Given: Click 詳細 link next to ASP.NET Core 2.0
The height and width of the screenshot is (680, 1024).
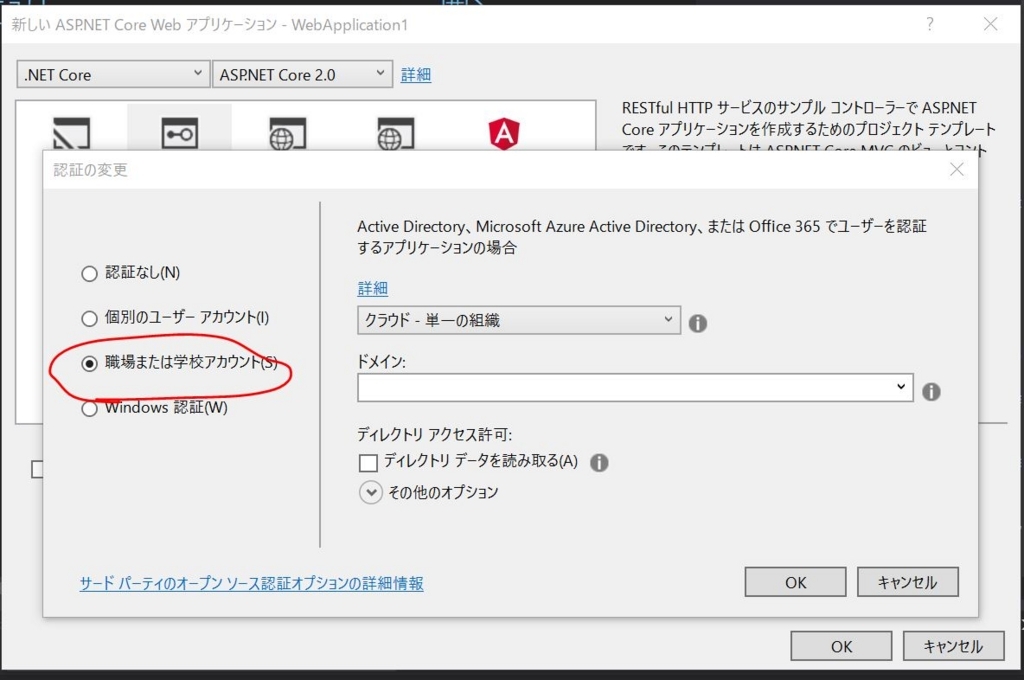Looking at the screenshot, I should point(415,74).
